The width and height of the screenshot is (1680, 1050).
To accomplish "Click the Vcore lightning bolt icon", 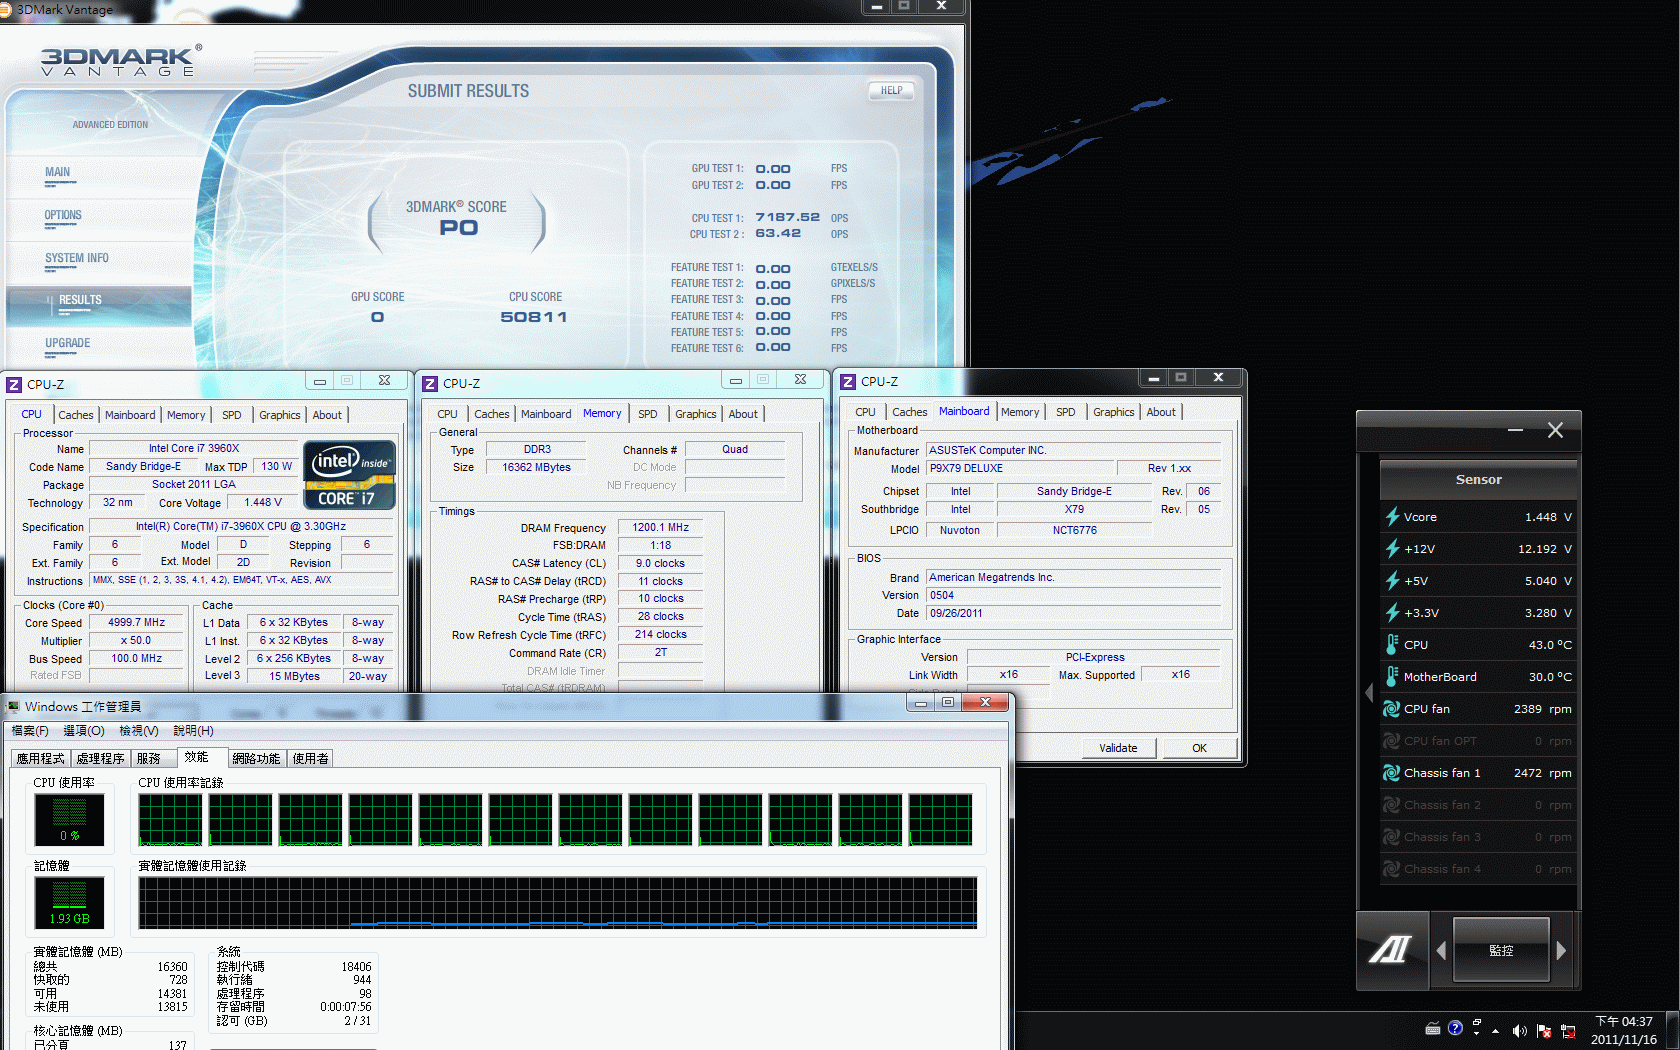I will 1391,517.
